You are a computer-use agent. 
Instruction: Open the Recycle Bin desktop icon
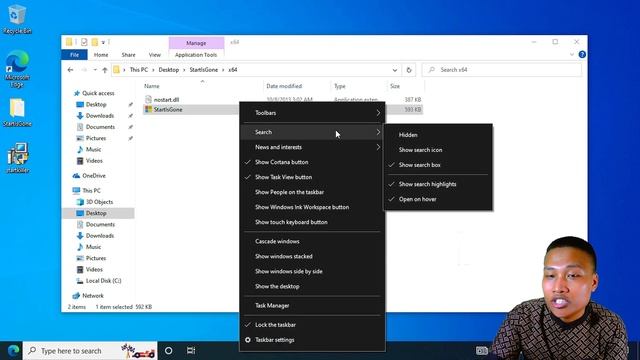(17, 18)
